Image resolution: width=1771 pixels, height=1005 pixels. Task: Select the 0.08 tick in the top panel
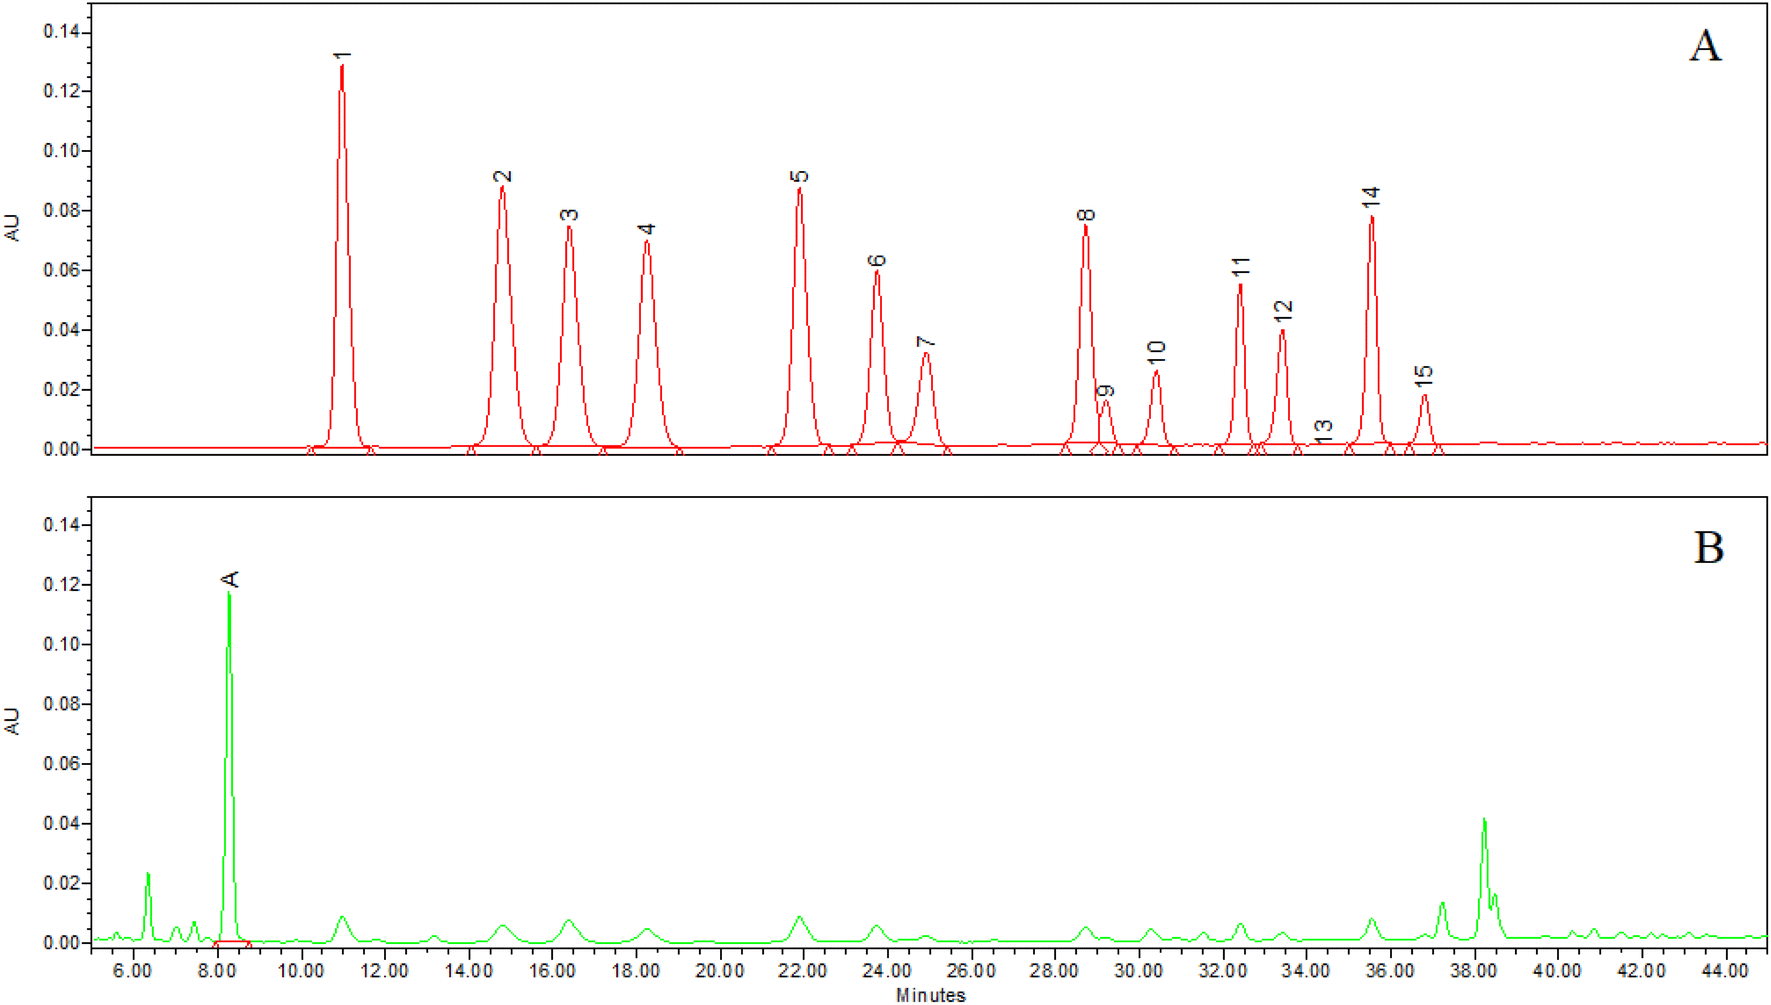(x=60, y=211)
